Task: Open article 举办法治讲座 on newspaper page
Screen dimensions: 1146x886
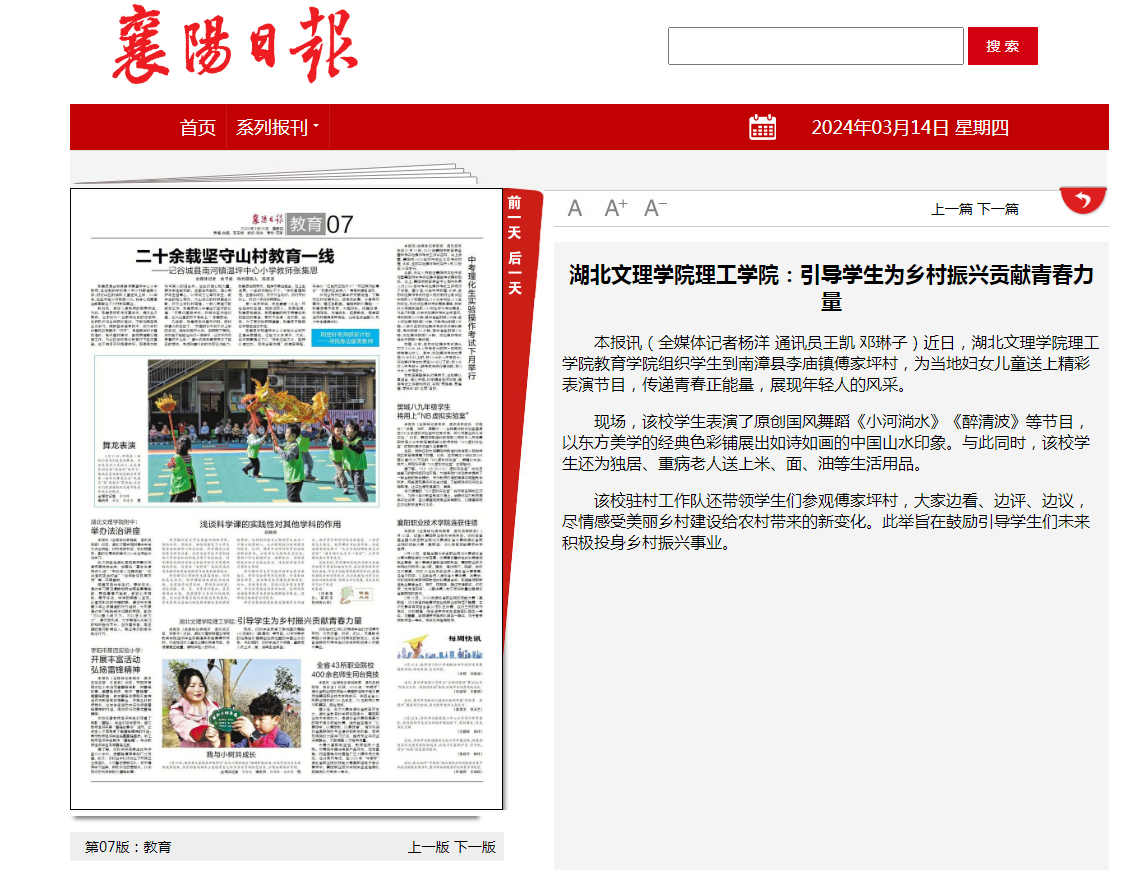Action: (x=115, y=531)
